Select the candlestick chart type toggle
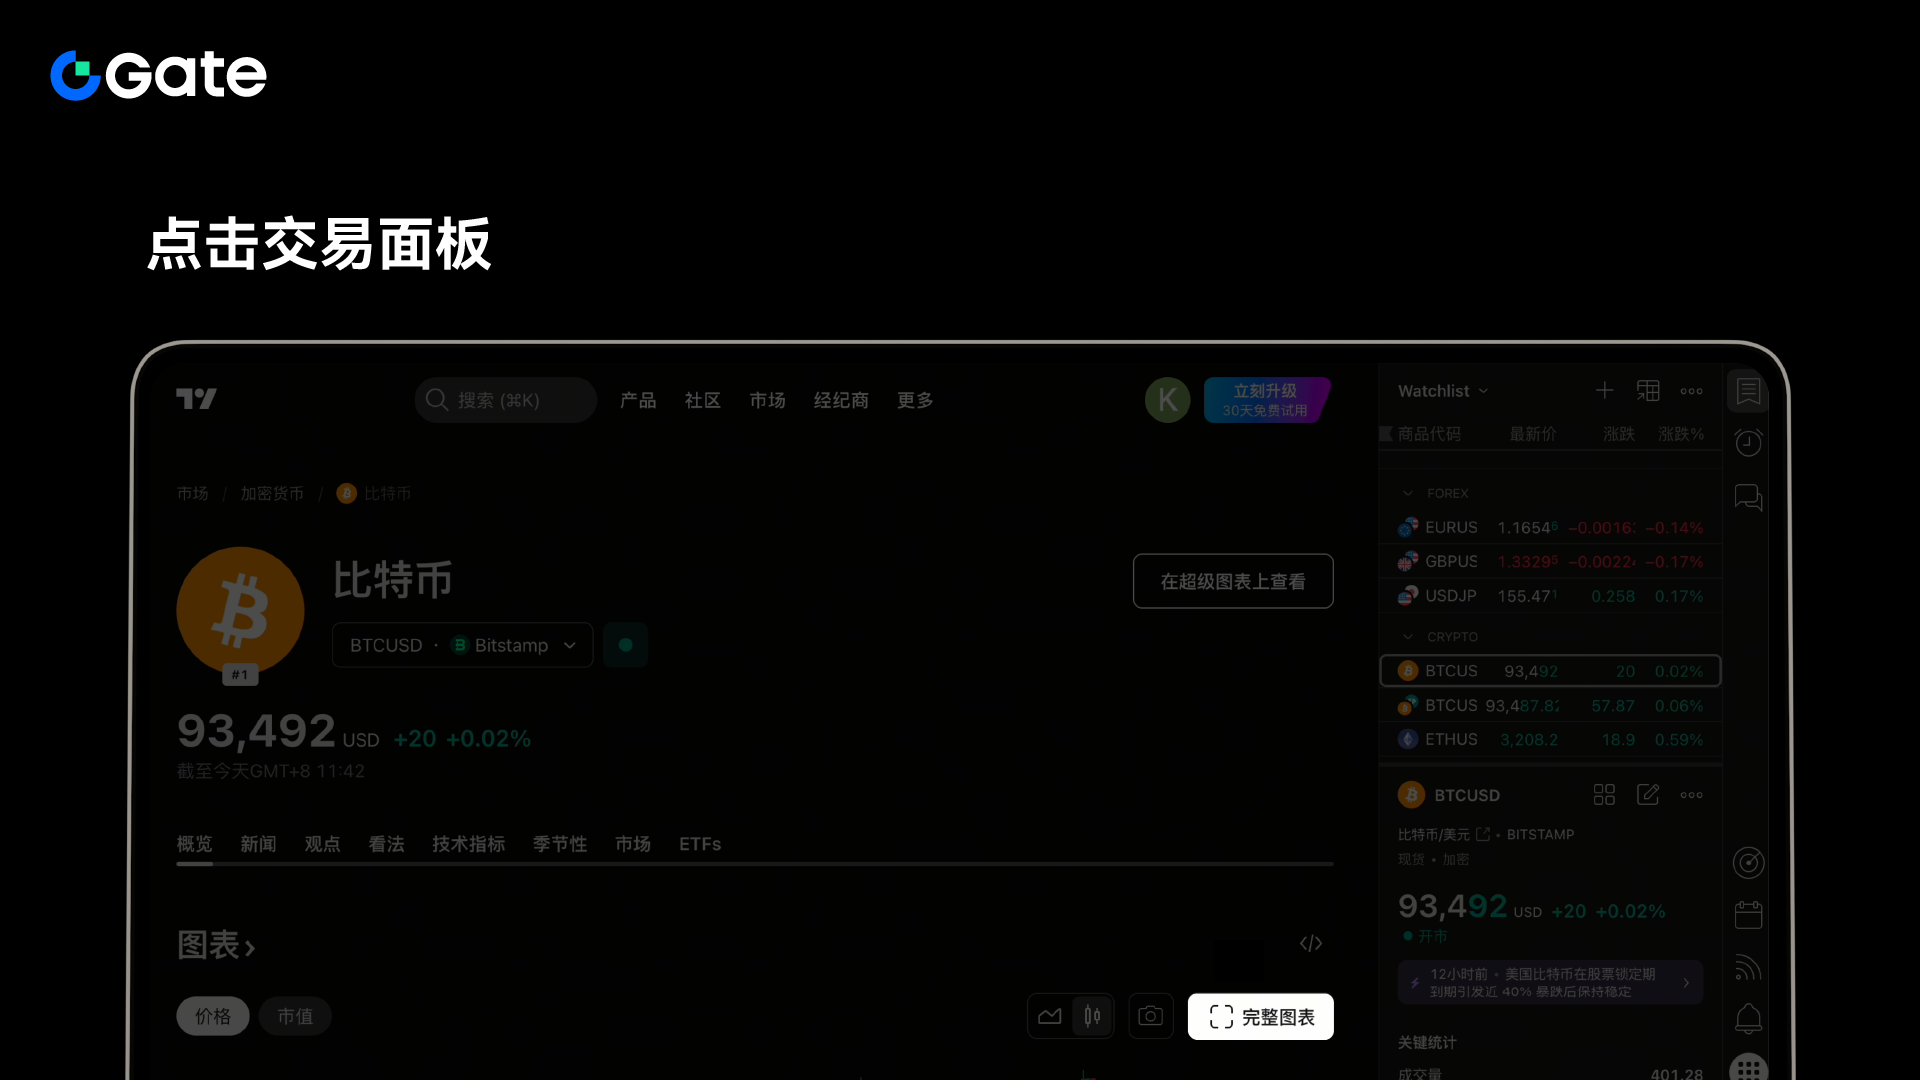This screenshot has width=1920, height=1080. point(1092,1016)
